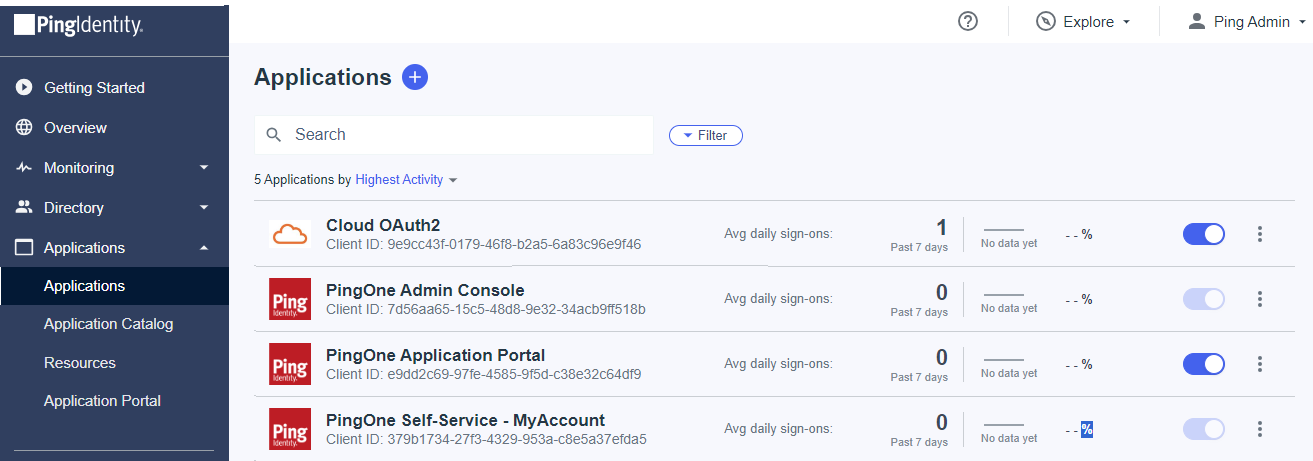Toggle the PingOne Application Portal switch

click(x=1204, y=364)
